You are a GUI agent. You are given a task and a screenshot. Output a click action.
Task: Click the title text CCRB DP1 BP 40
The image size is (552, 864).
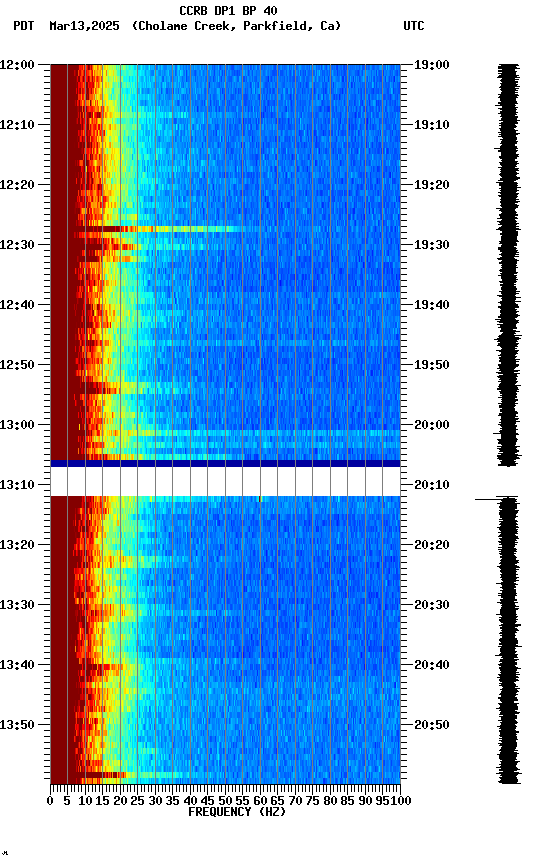coord(228,10)
